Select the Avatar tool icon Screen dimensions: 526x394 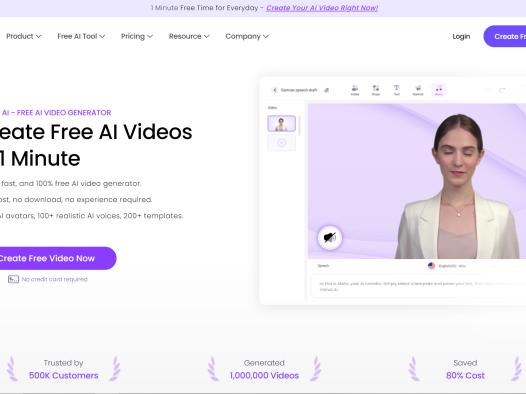pos(355,90)
